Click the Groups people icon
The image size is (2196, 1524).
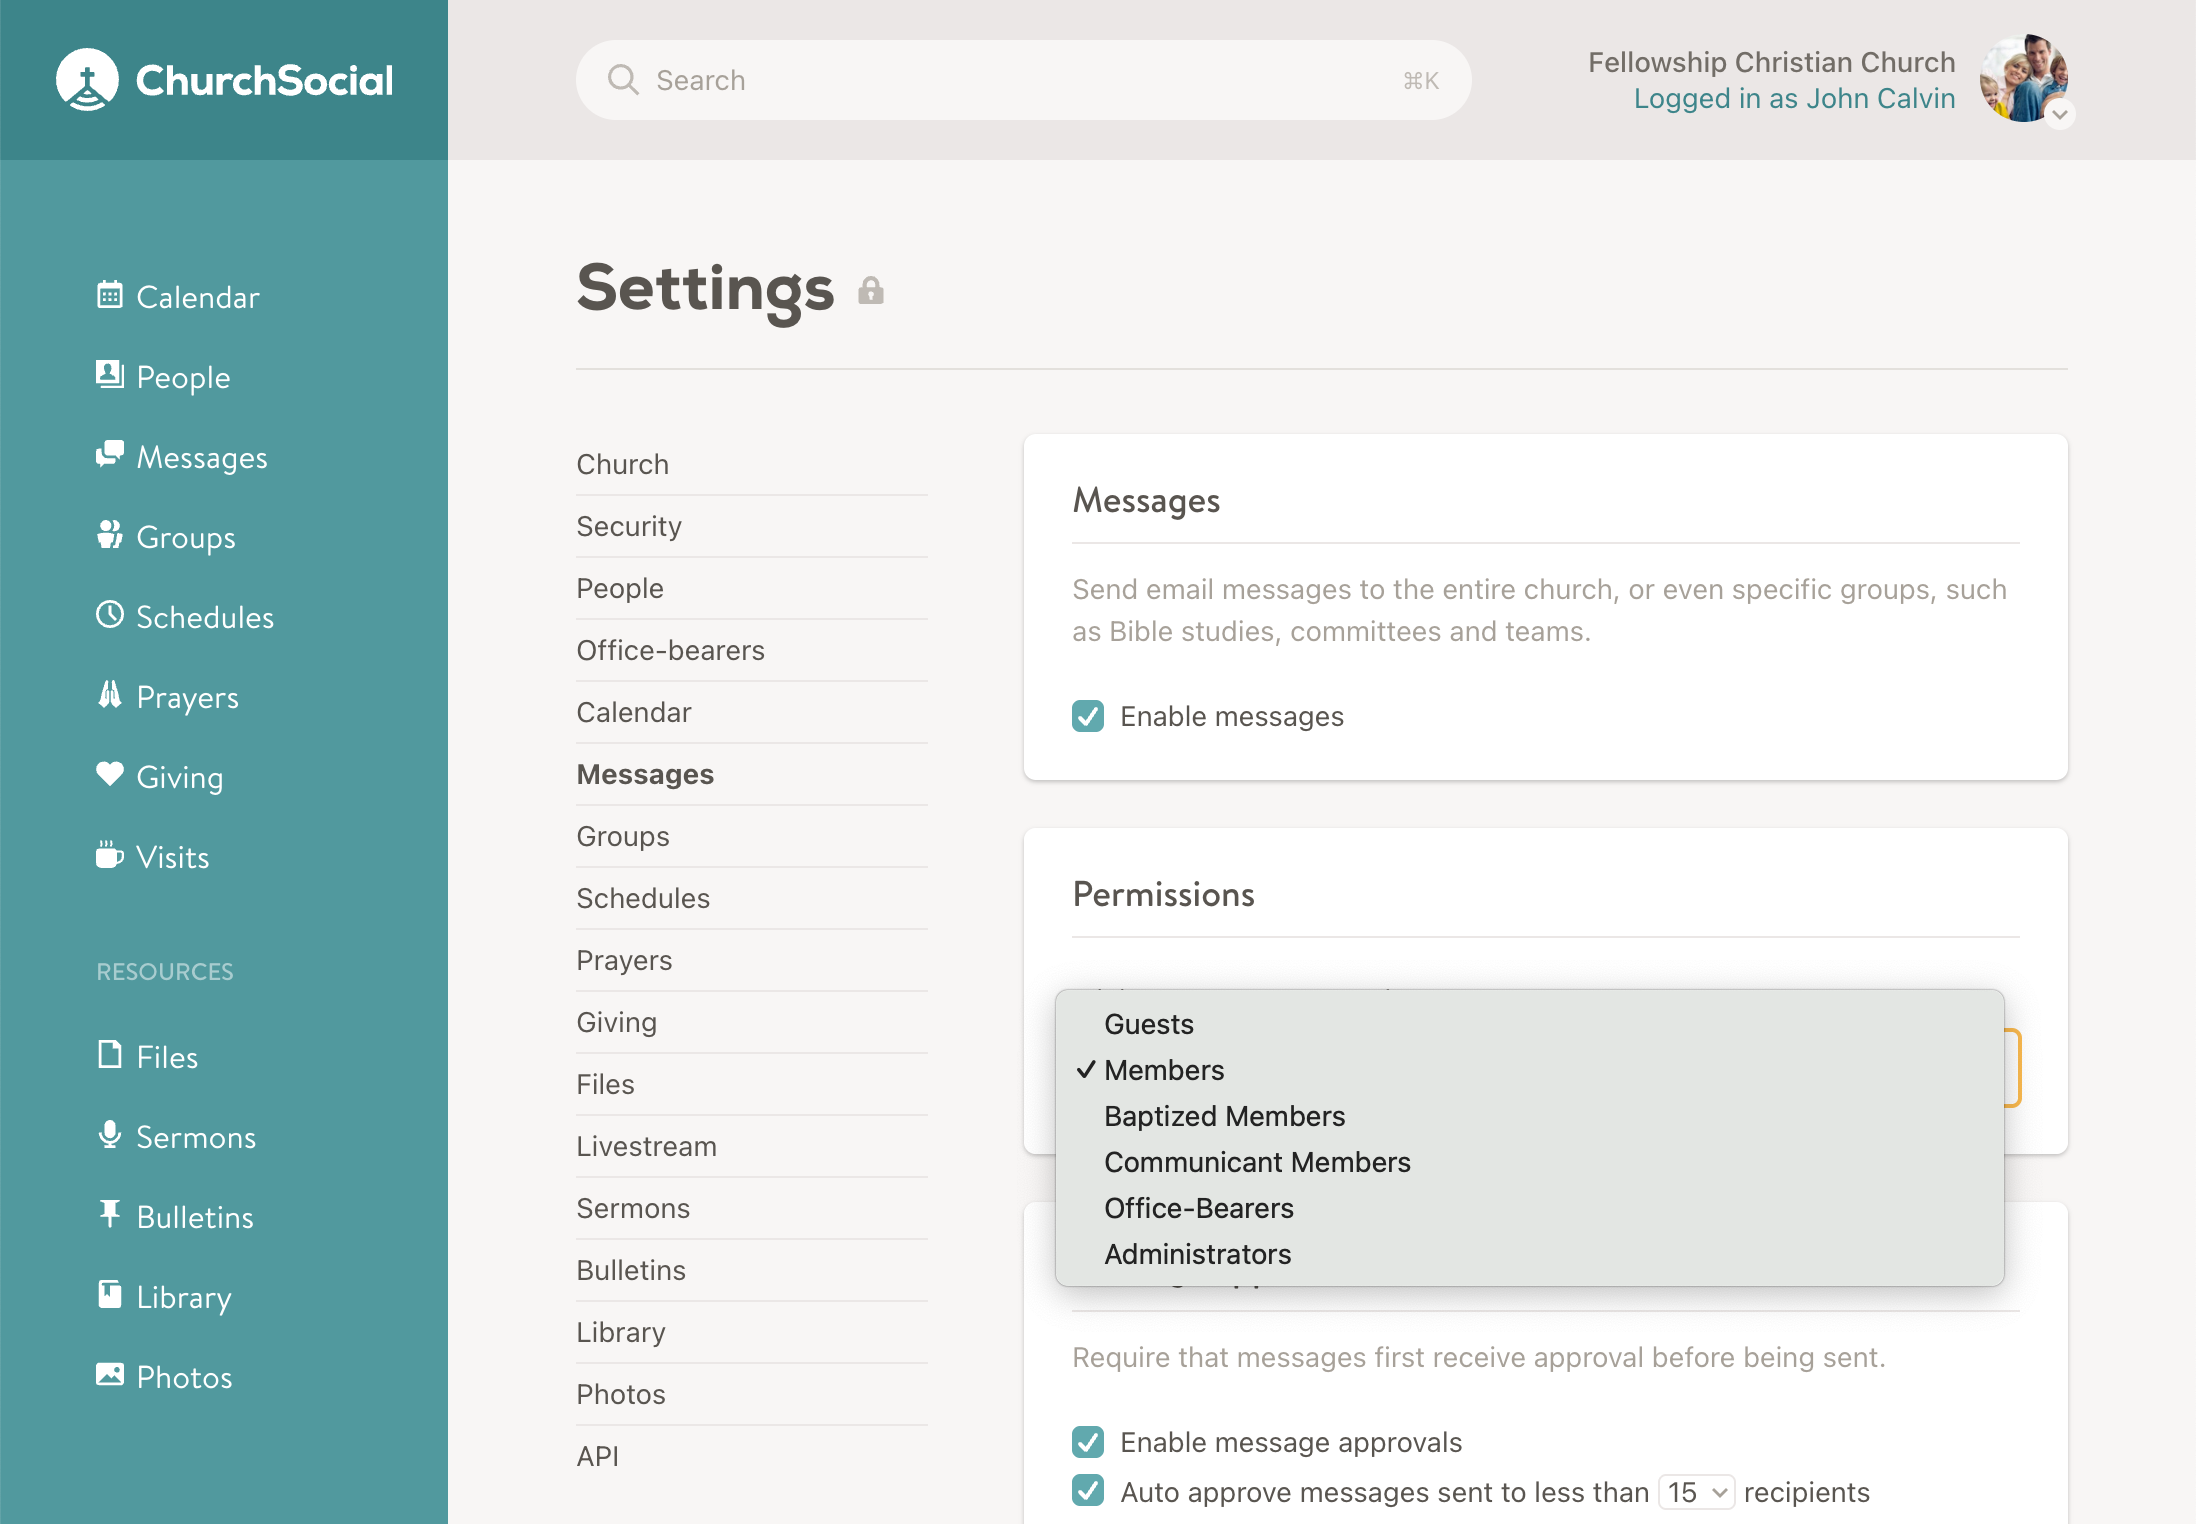click(109, 535)
